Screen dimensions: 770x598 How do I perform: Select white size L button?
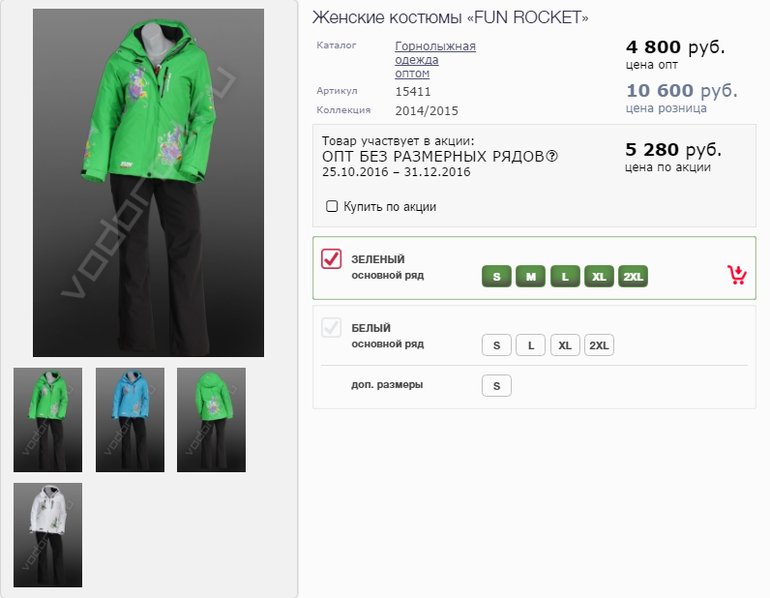click(531, 345)
